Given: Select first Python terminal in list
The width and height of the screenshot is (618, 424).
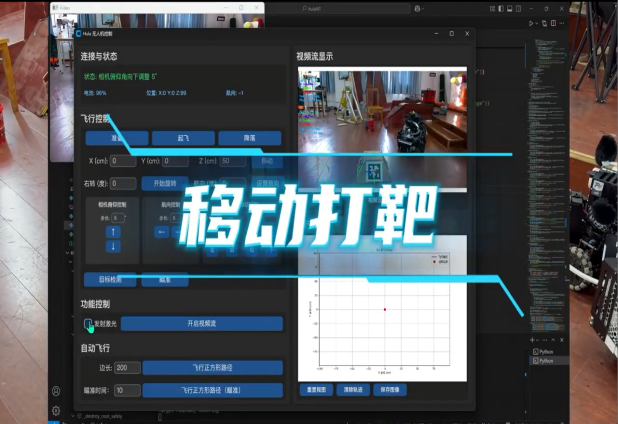Looking at the screenshot, I should 546,352.
